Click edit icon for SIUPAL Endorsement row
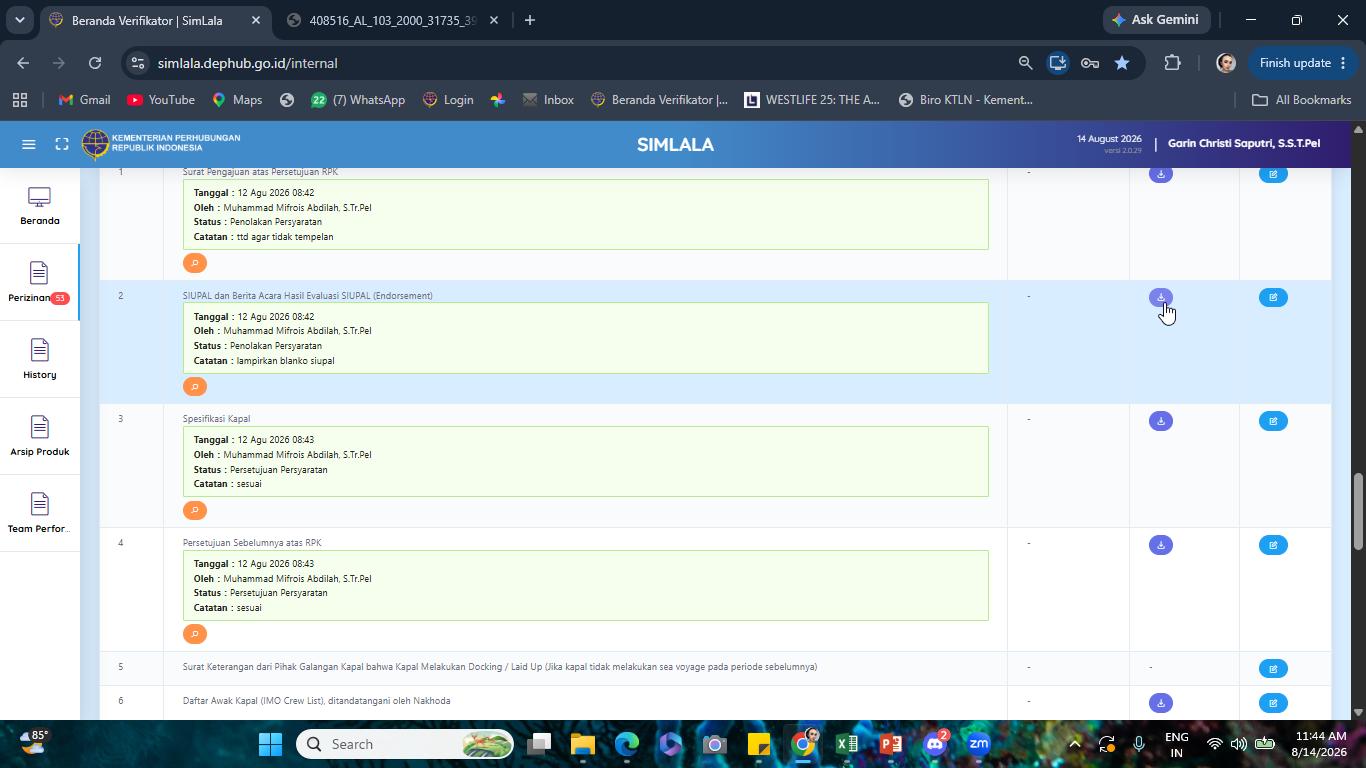1366x768 pixels. (1273, 297)
